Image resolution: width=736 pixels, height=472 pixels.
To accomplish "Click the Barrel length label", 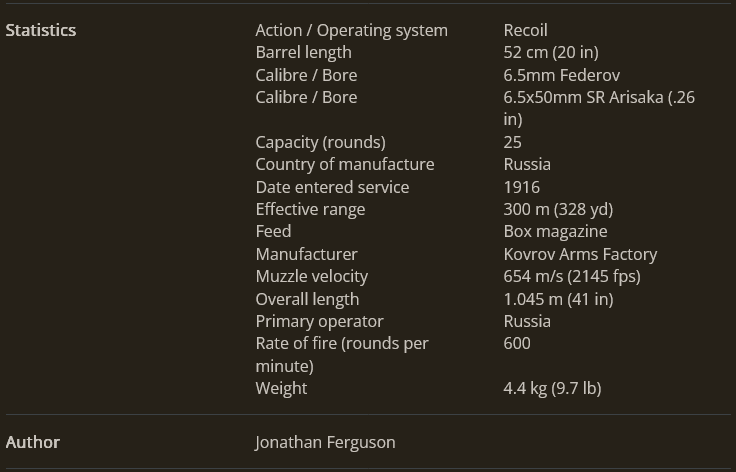I will pyautogui.click(x=303, y=53).
